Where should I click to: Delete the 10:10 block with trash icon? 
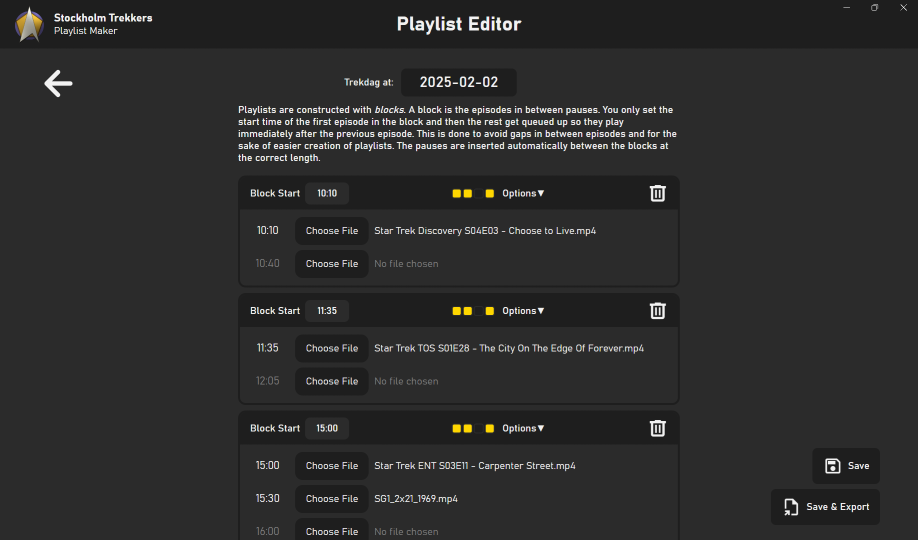pyautogui.click(x=657, y=193)
